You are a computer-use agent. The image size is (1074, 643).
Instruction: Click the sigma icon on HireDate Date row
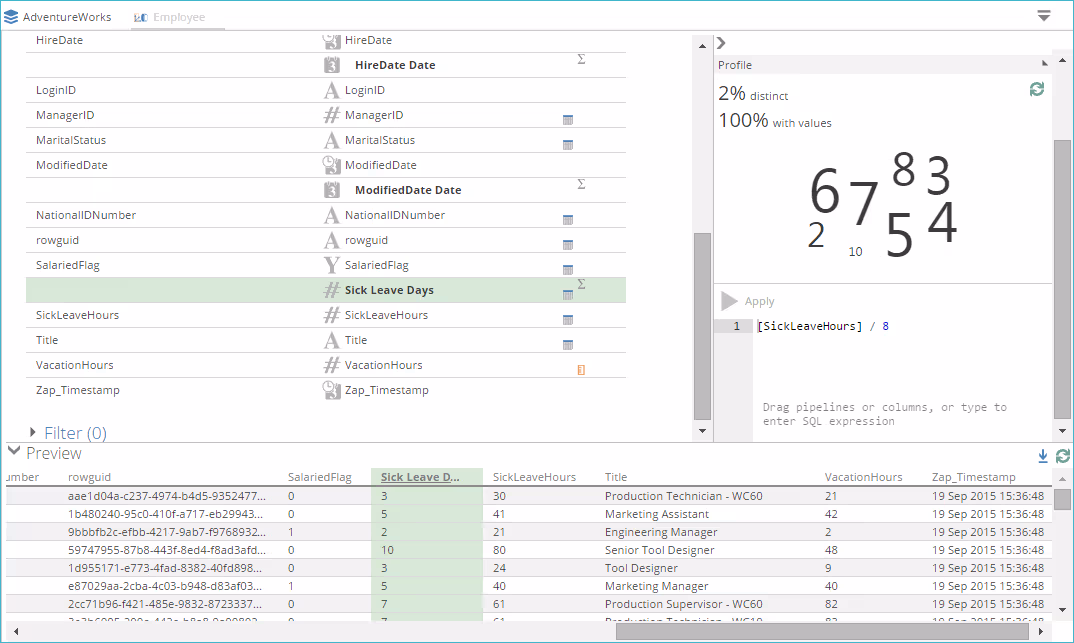click(x=581, y=60)
